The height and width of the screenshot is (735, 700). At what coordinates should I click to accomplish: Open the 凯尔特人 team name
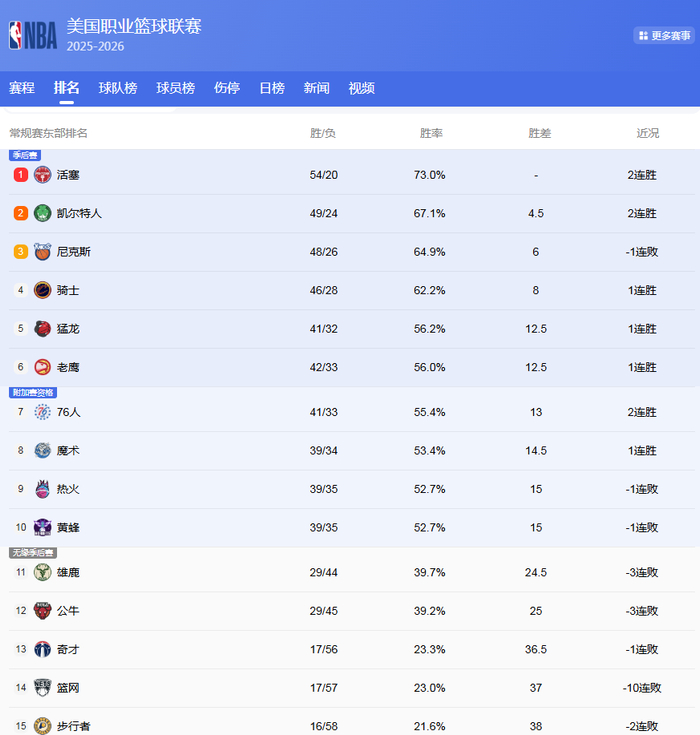(x=79, y=213)
